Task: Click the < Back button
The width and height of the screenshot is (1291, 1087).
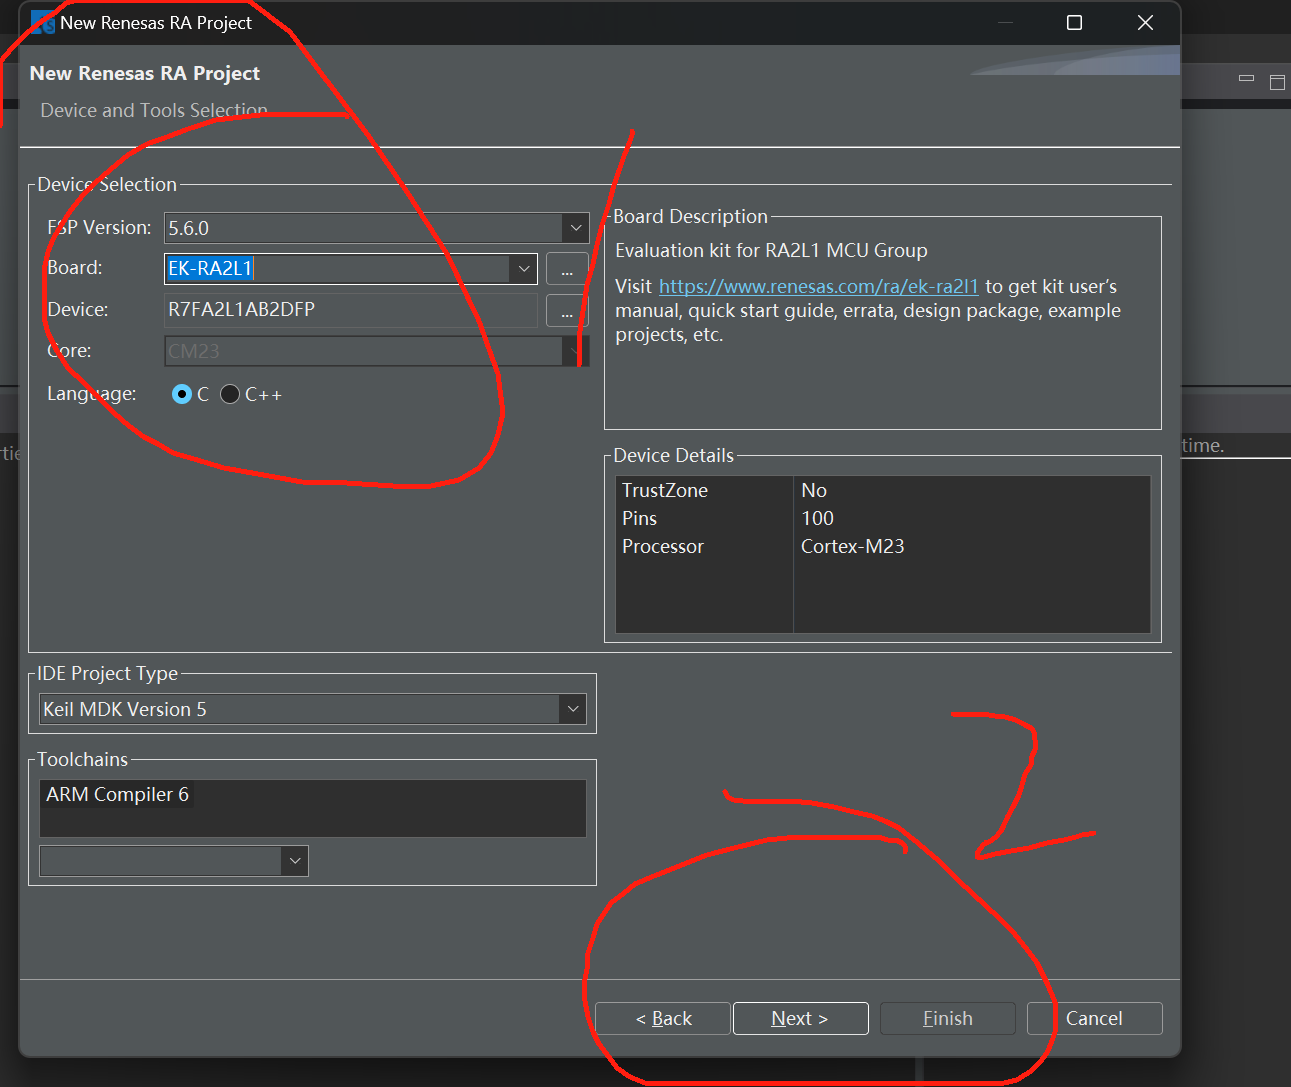Action: click(663, 1018)
